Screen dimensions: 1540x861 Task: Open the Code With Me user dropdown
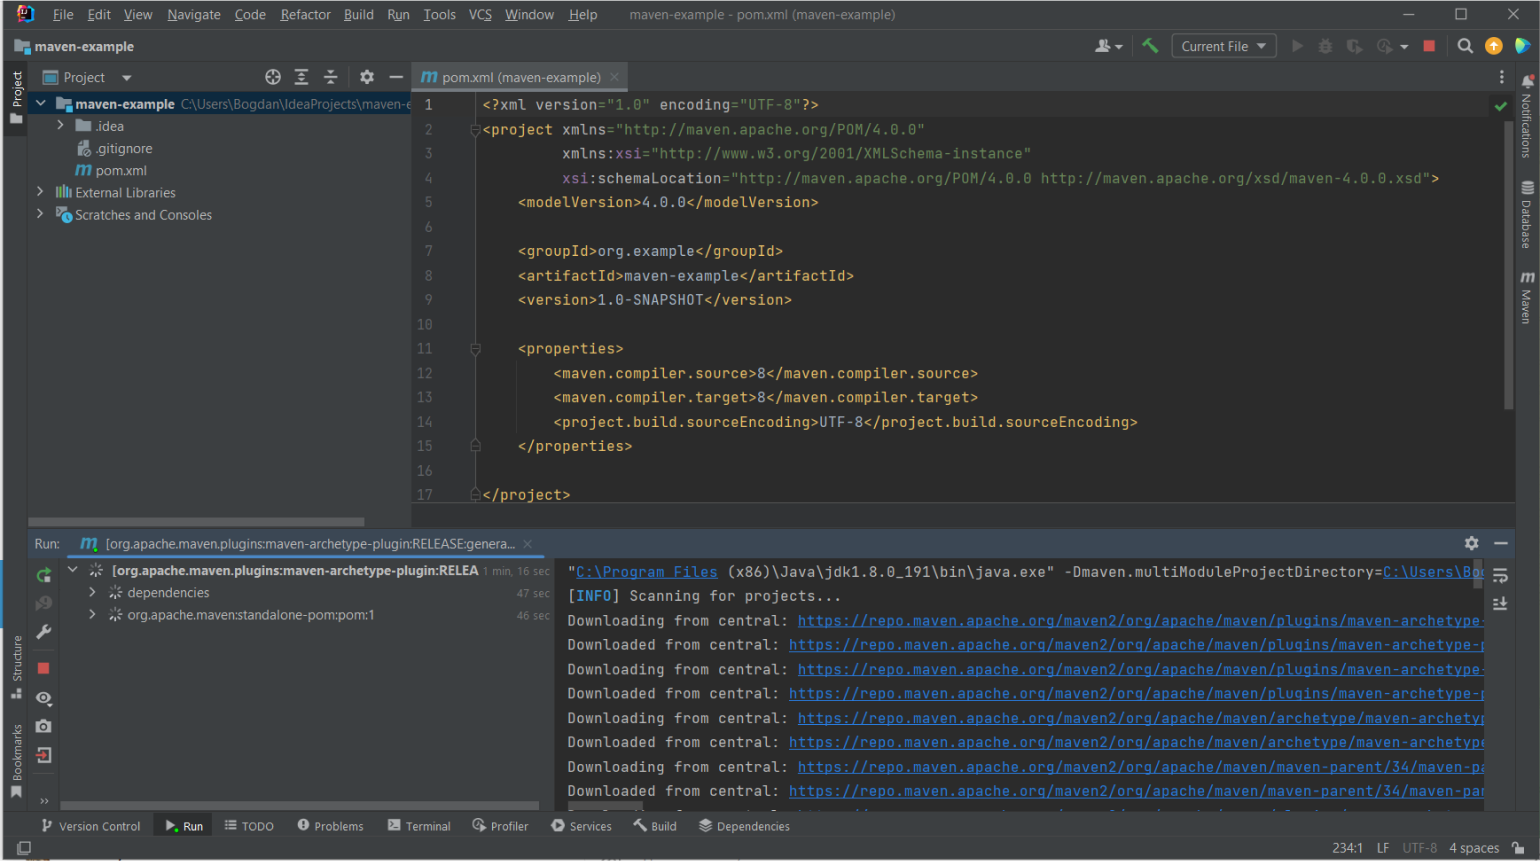pyautogui.click(x=1108, y=46)
